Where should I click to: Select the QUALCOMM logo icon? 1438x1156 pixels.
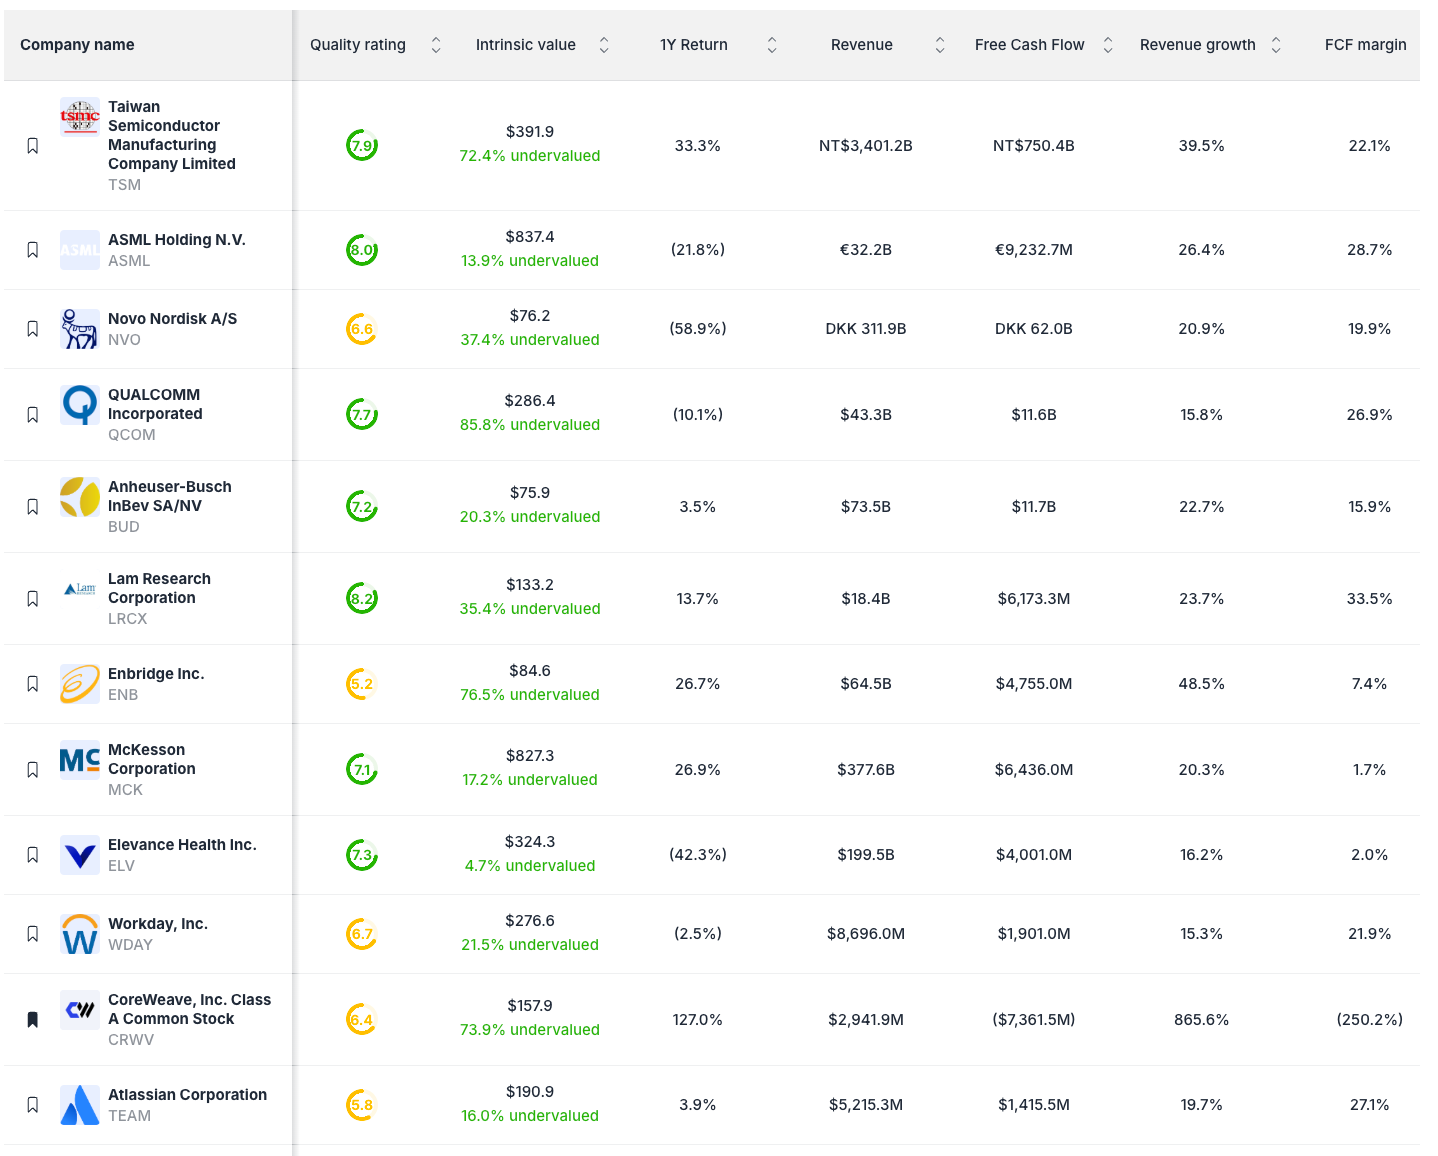79,404
